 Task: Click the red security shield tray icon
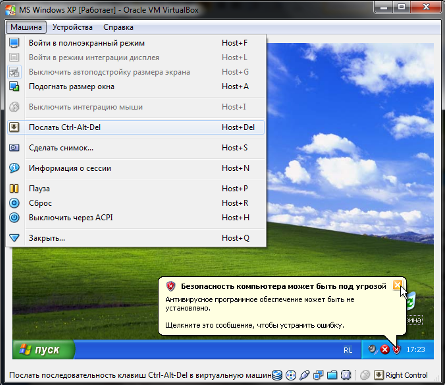[396, 350]
